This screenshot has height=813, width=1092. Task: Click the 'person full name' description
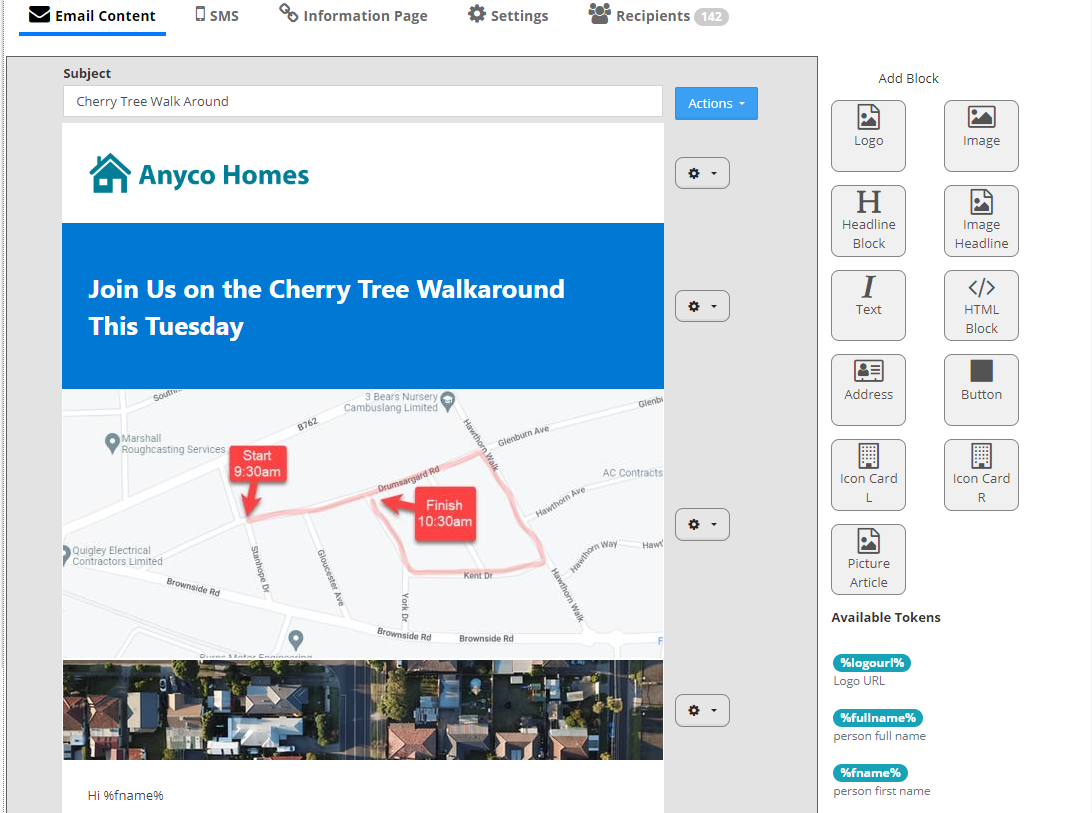pos(880,736)
